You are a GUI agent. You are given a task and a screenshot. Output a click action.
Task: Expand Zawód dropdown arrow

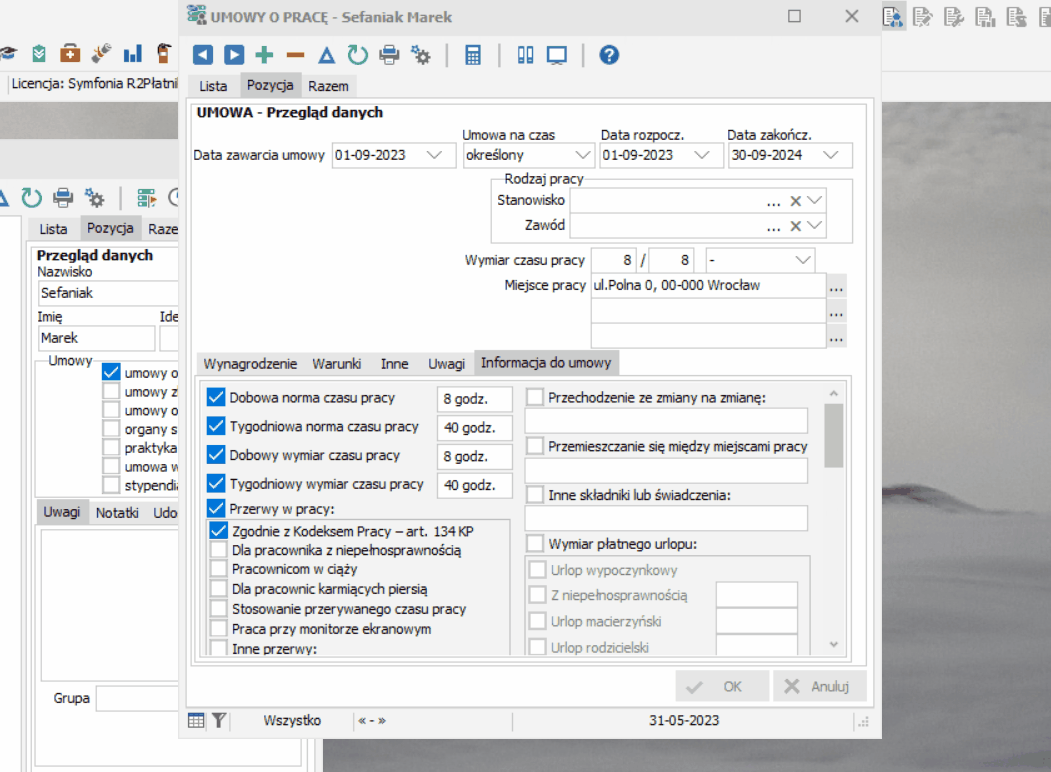tap(814, 226)
